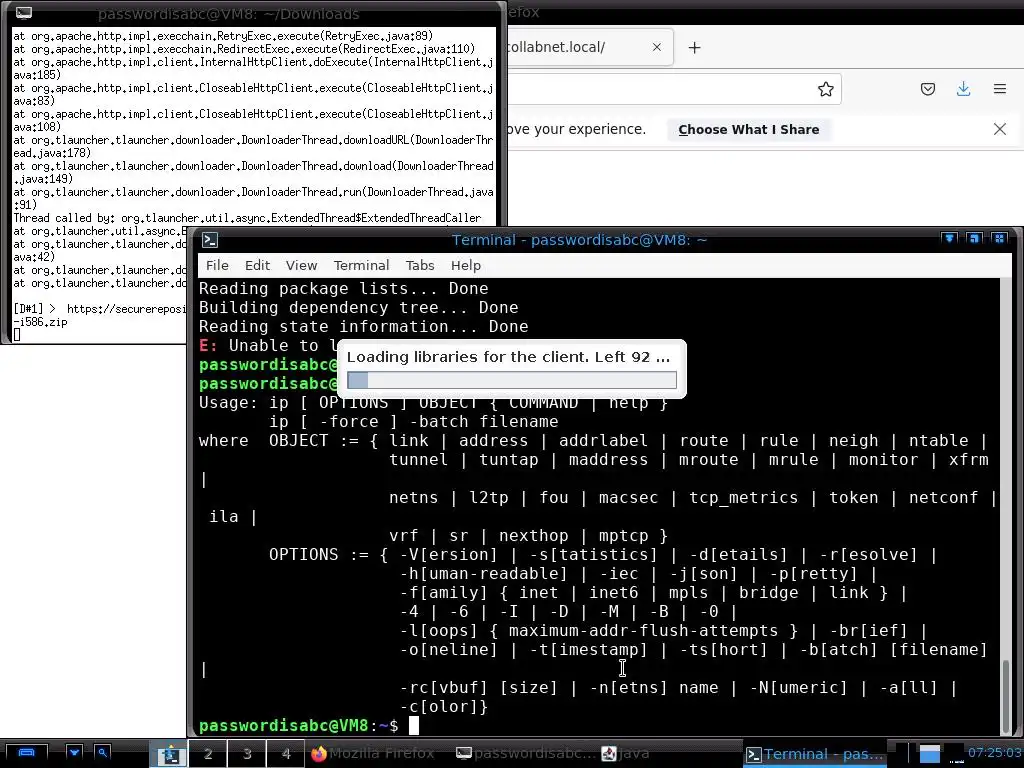The height and width of the screenshot is (768, 1024).
Task: Click the monitor icon in Downloads terminal title bar
Action: pyautogui.click(x=24, y=13)
